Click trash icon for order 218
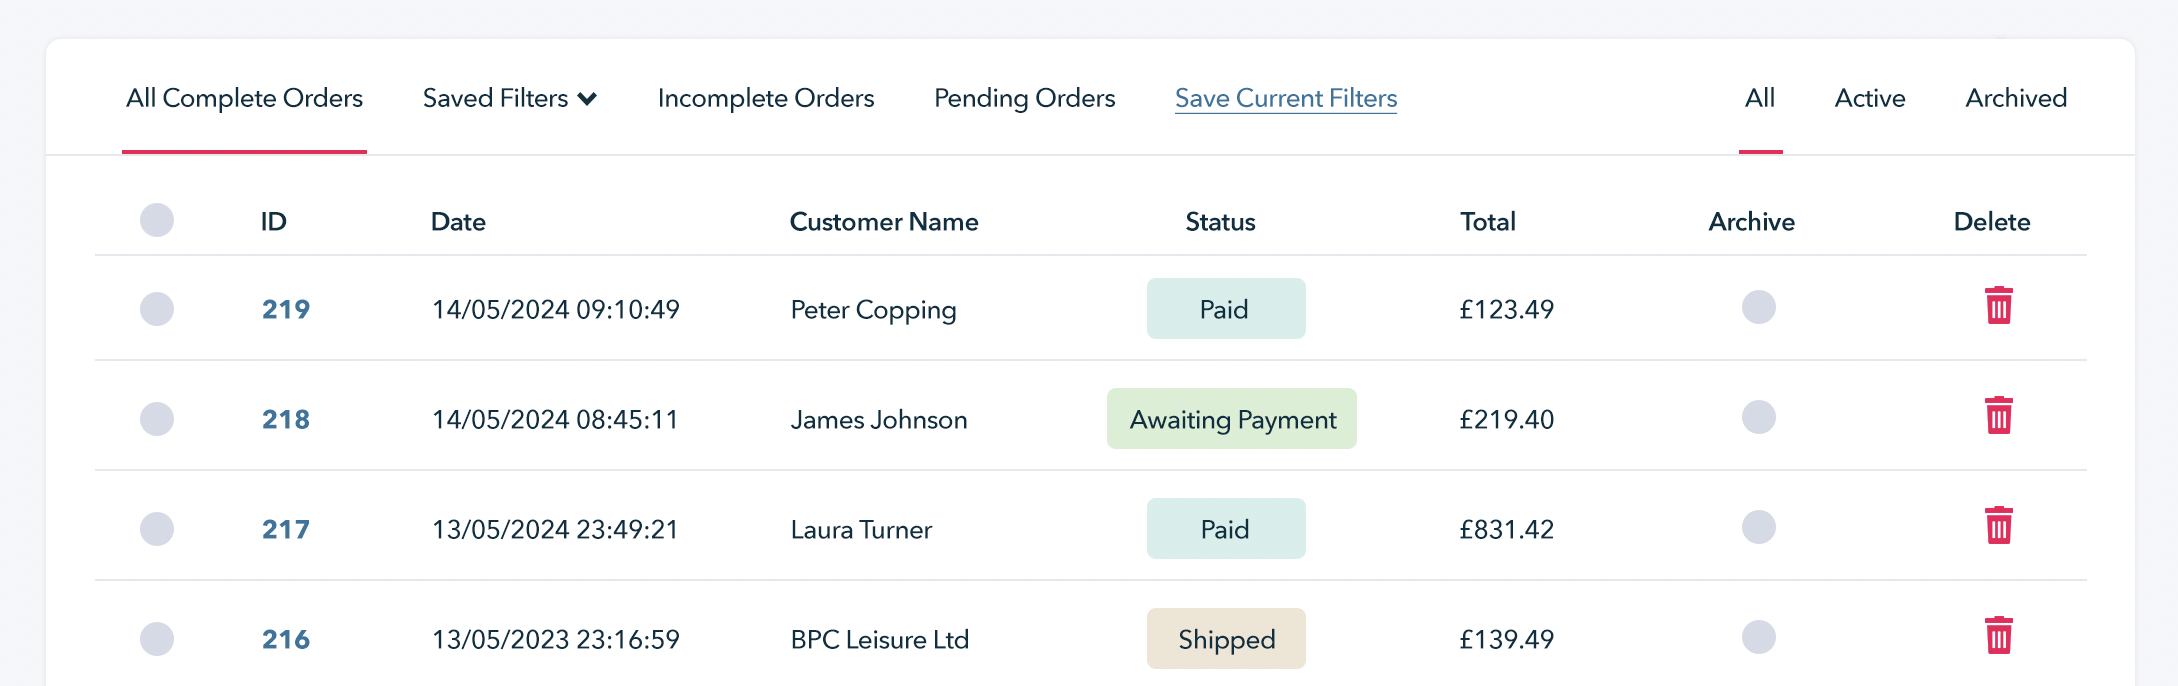The image size is (2178, 686). click(x=1998, y=417)
